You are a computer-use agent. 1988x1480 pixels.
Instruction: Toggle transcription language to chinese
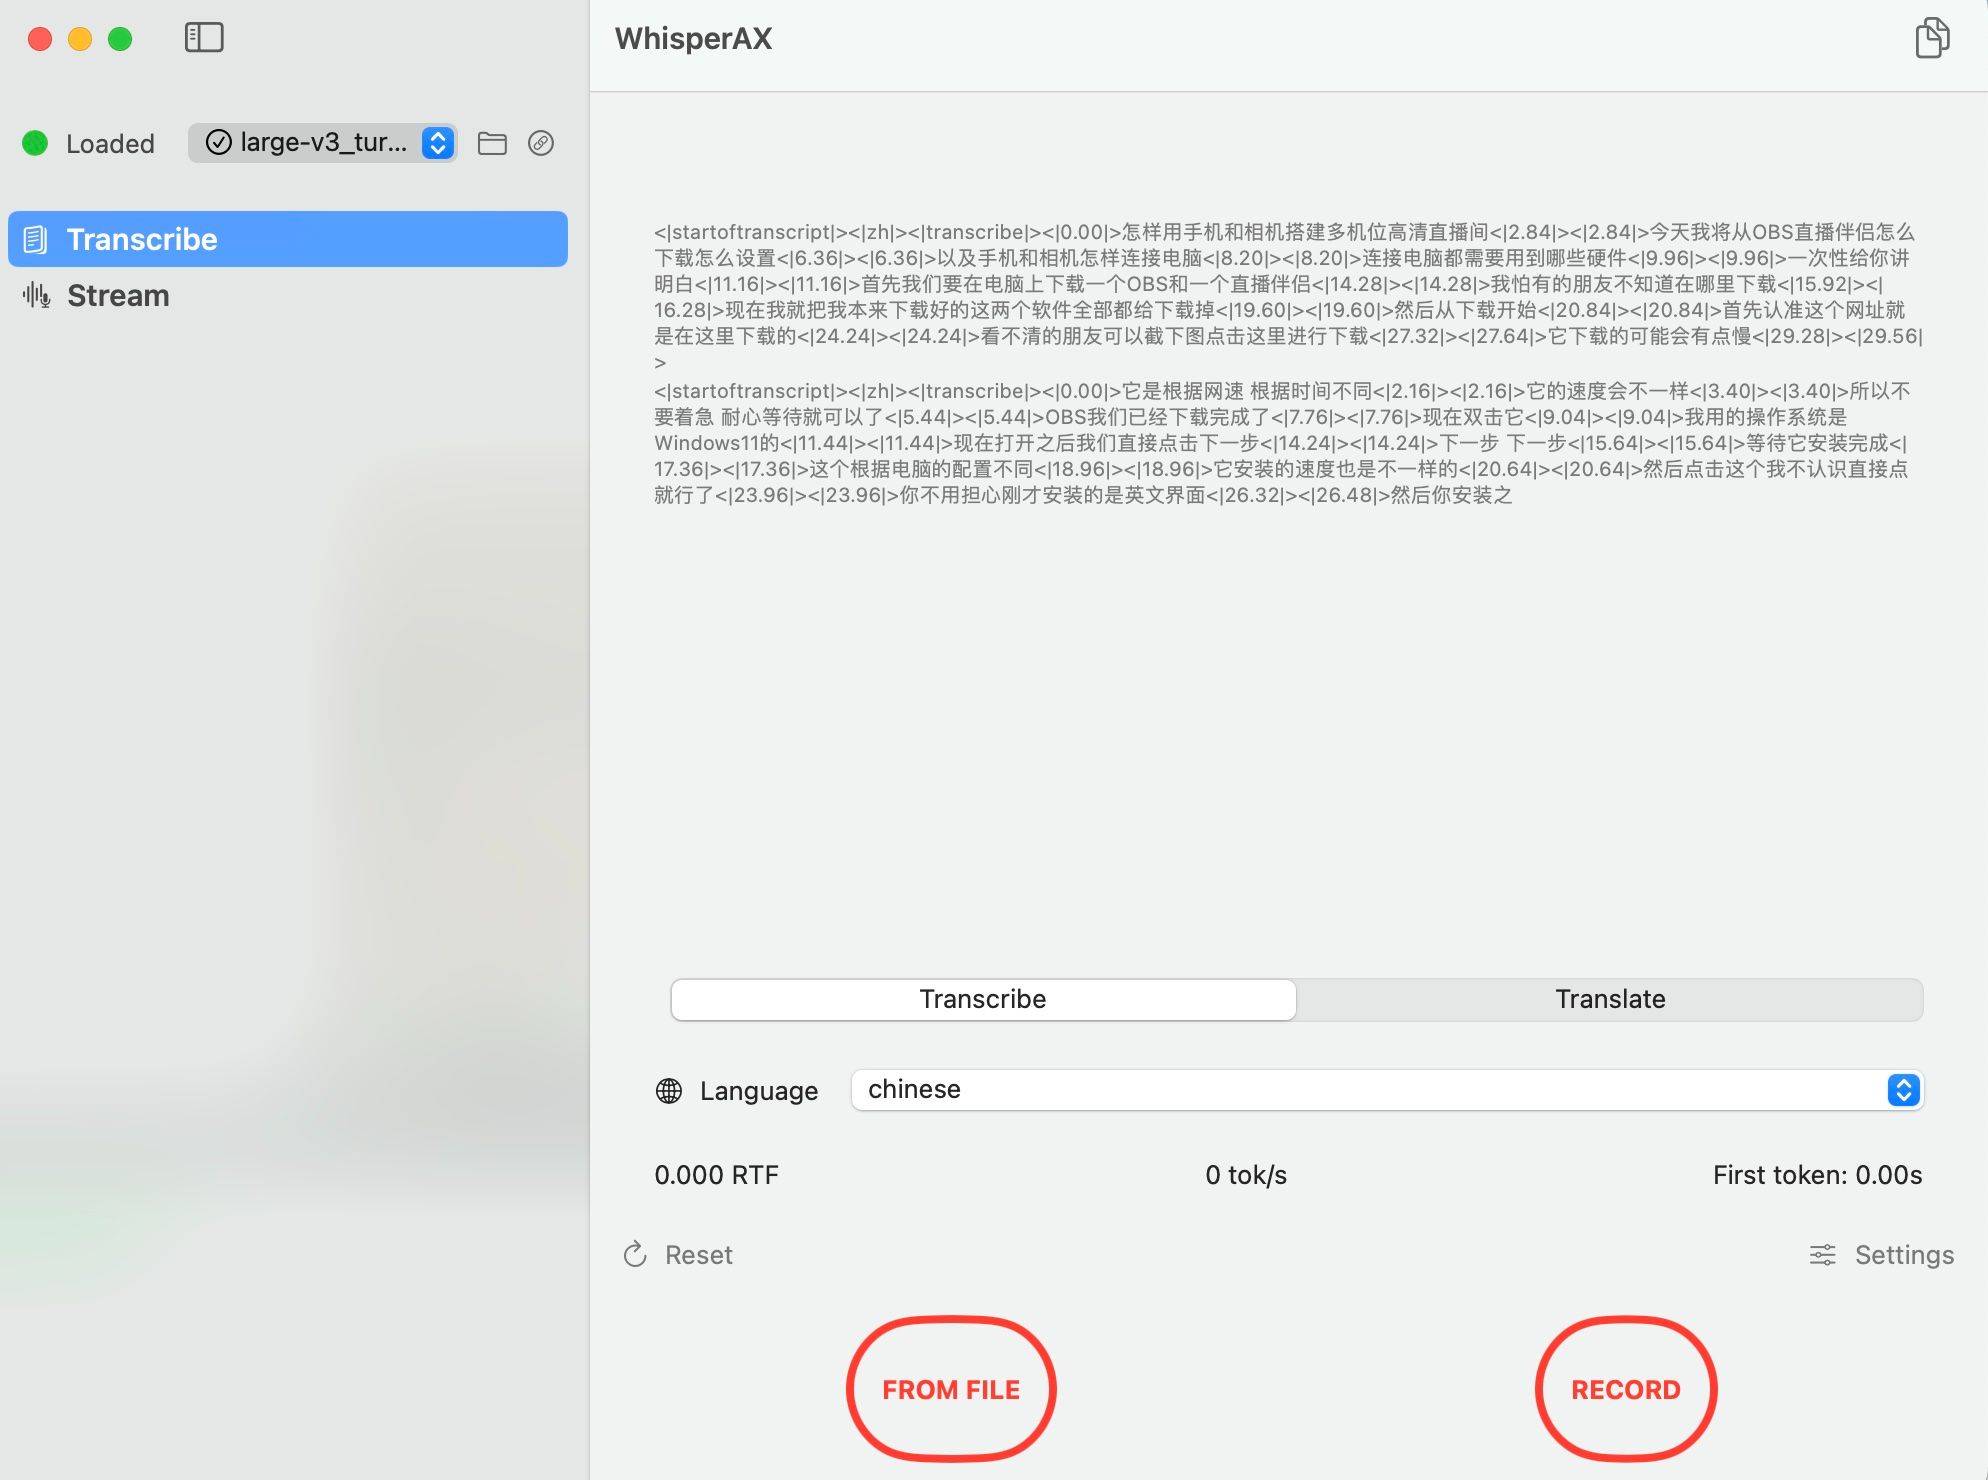pyautogui.click(x=1388, y=1088)
